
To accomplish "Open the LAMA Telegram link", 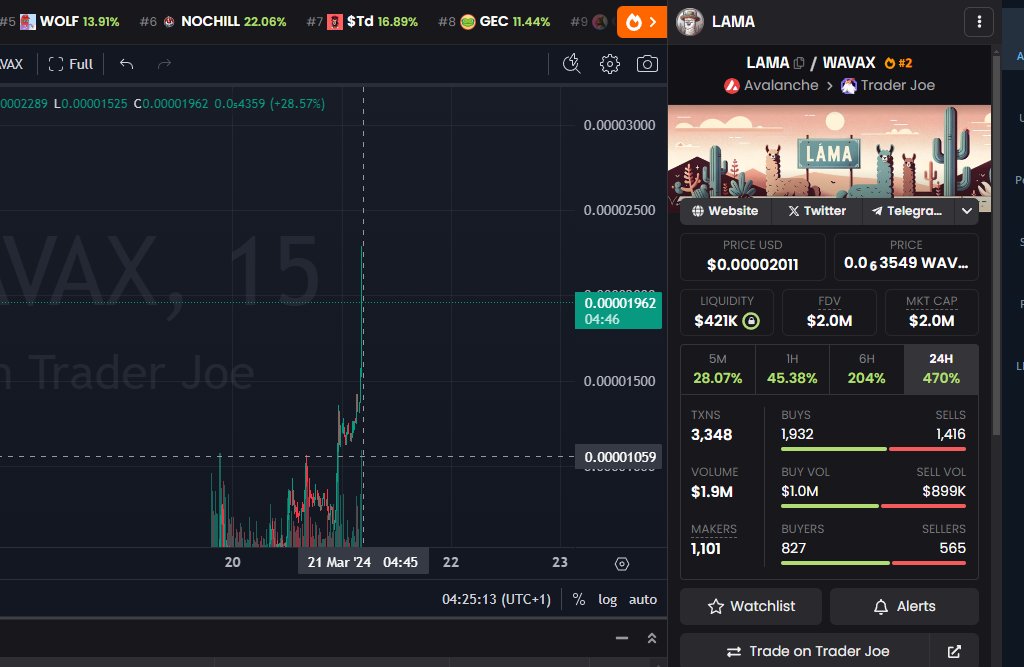I will (x=908, y=211).
